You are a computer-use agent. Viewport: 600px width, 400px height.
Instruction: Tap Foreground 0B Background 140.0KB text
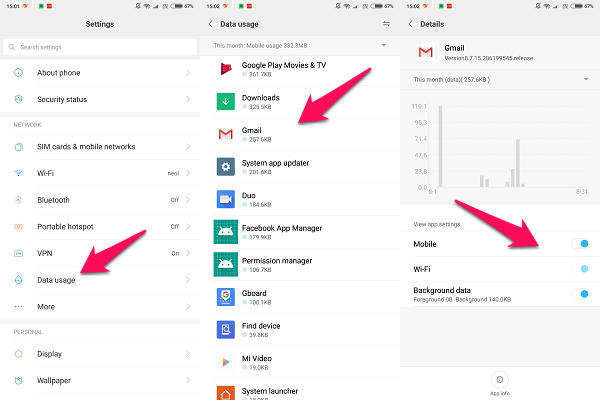(x=462, y=299)
